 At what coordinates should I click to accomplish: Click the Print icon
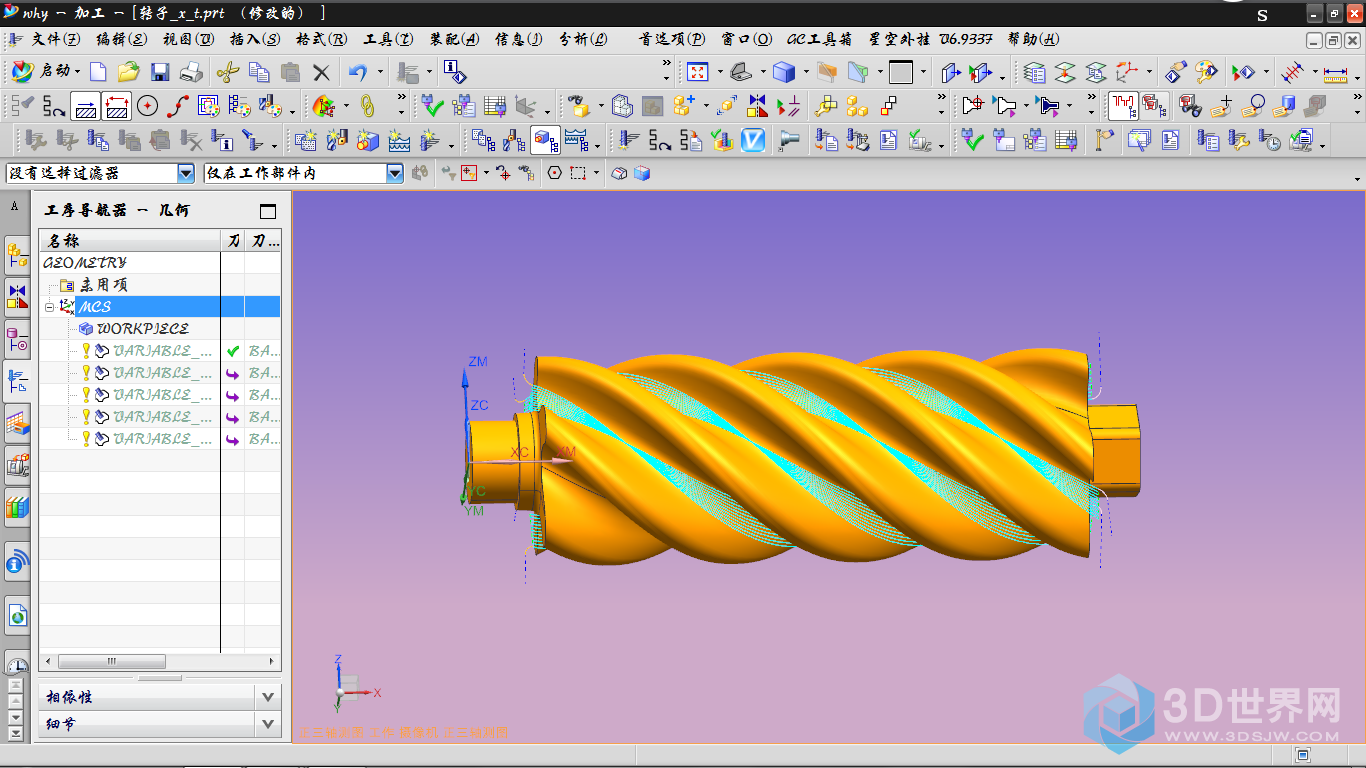(x=191, y=72)
